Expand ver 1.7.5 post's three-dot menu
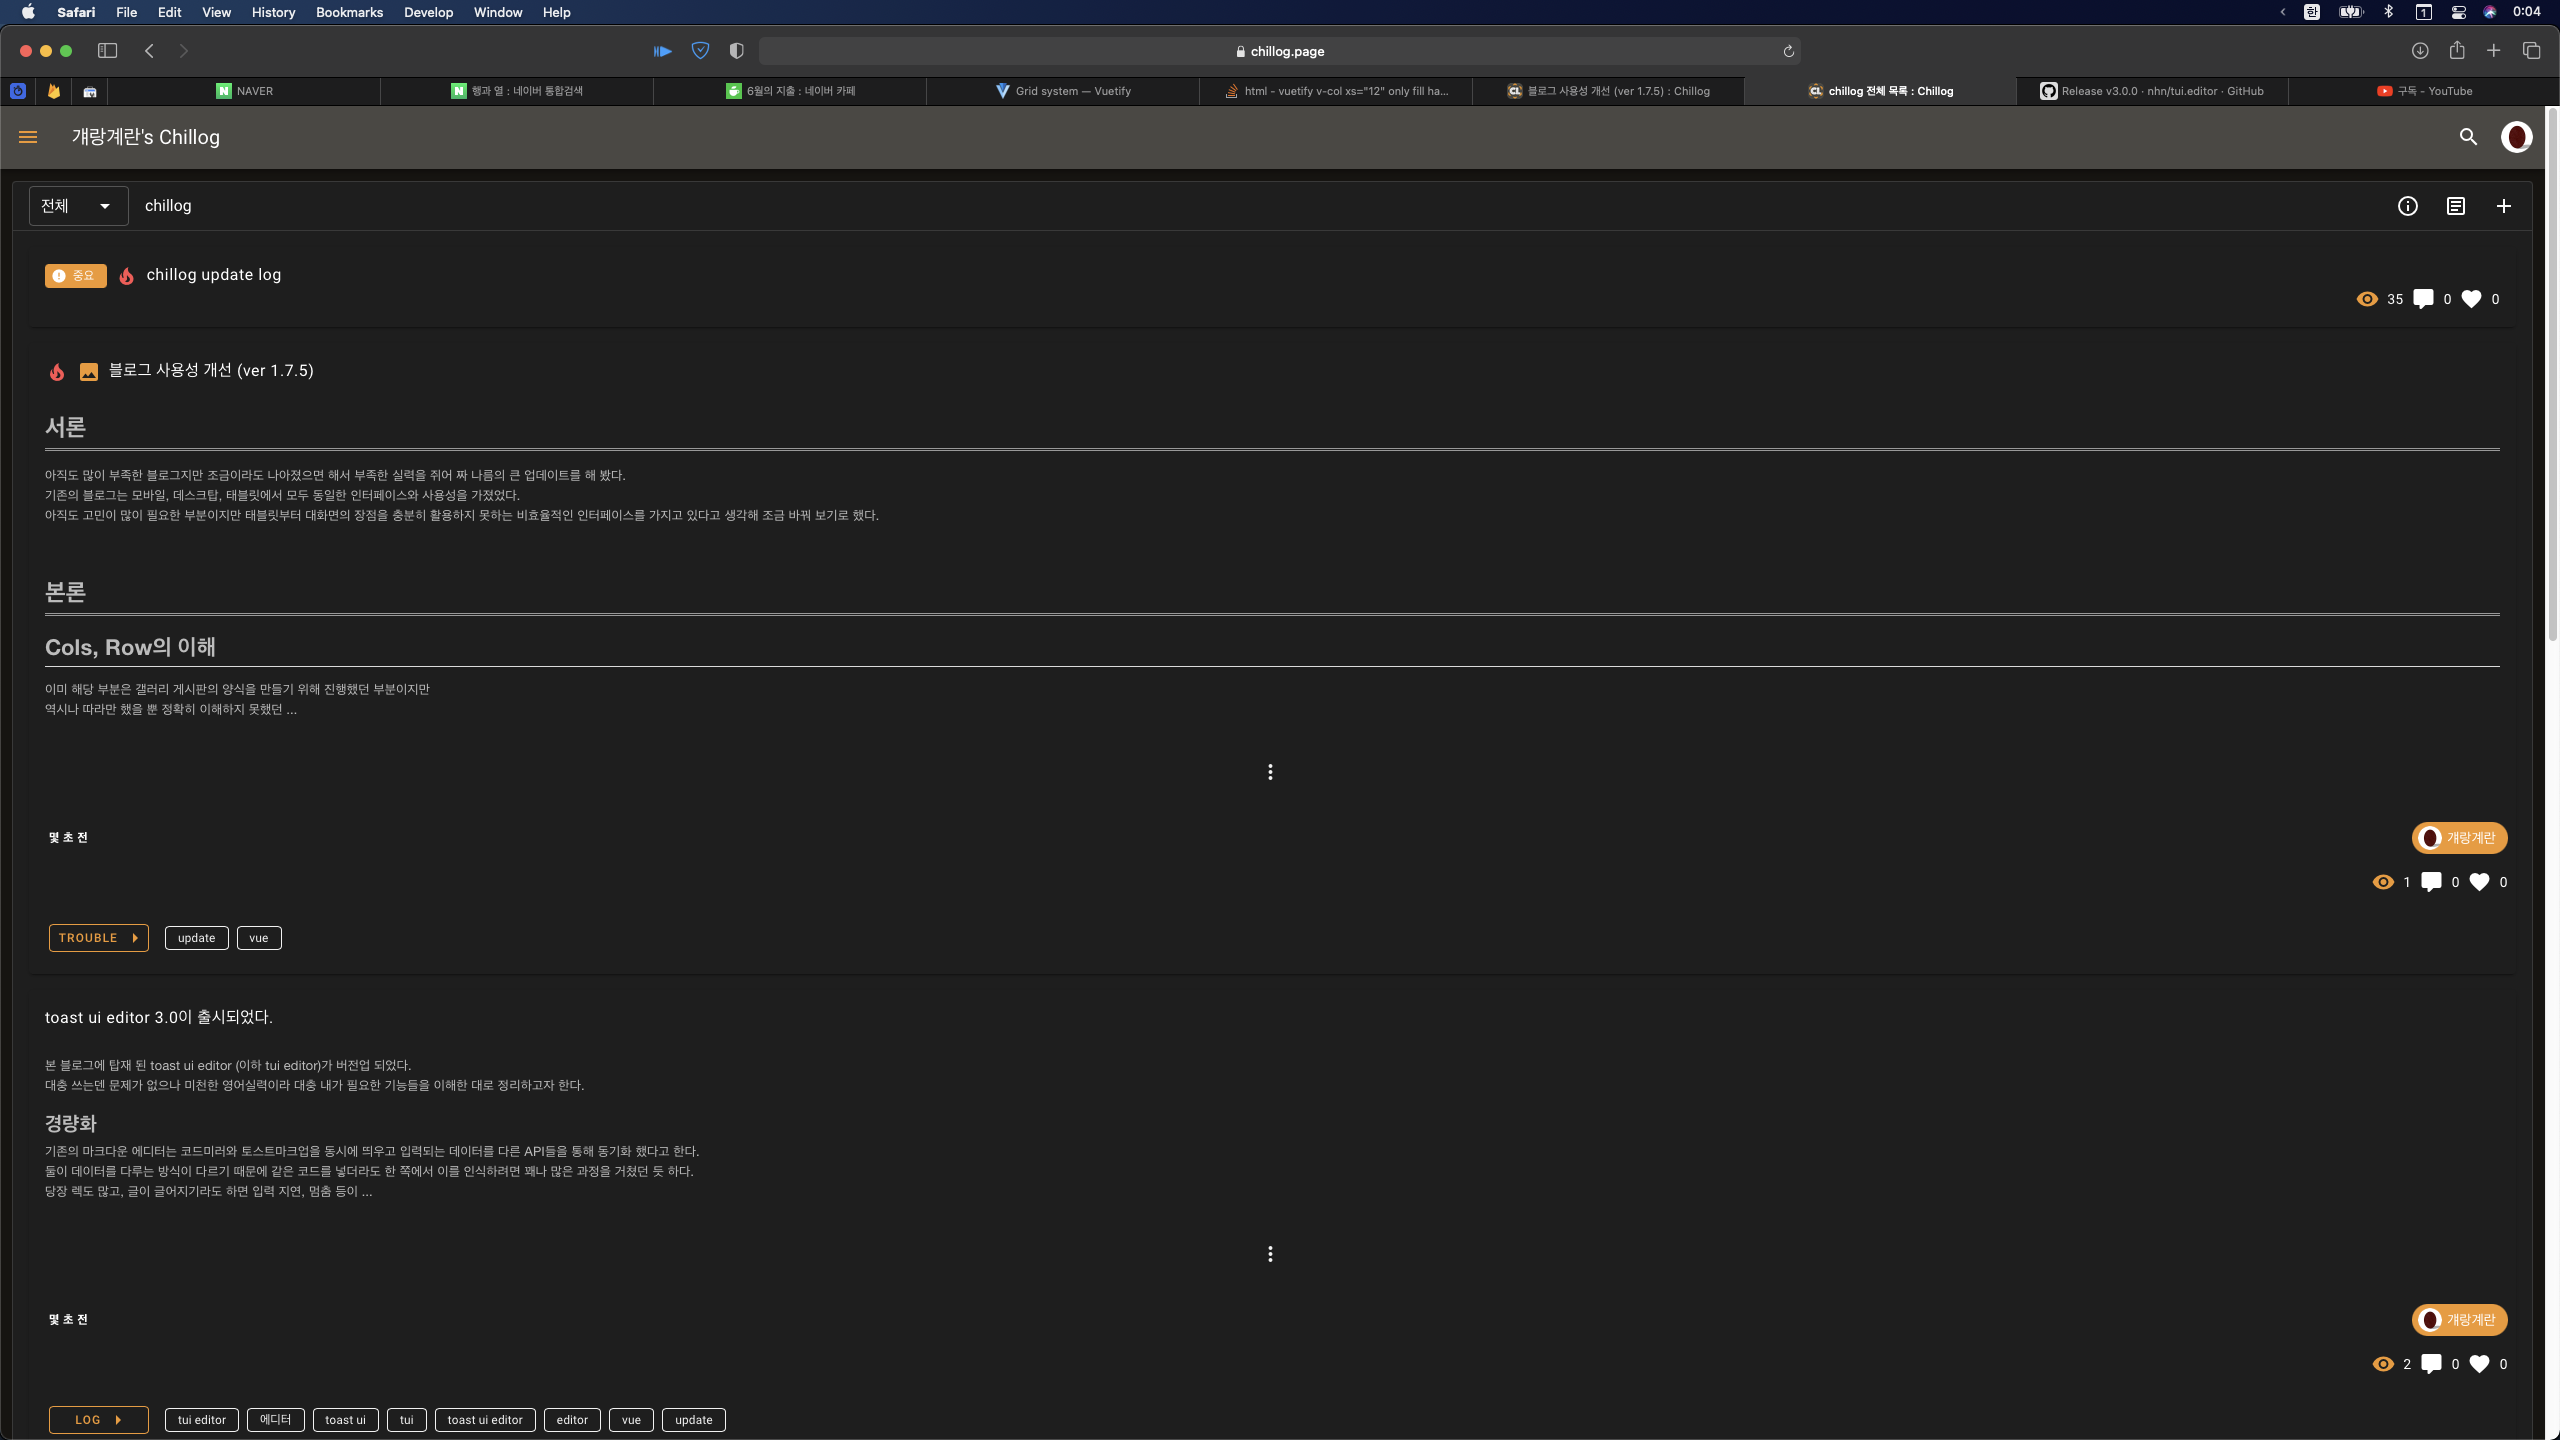The height and width of the screenshot is (1440, 2560). pos(1270,772)
